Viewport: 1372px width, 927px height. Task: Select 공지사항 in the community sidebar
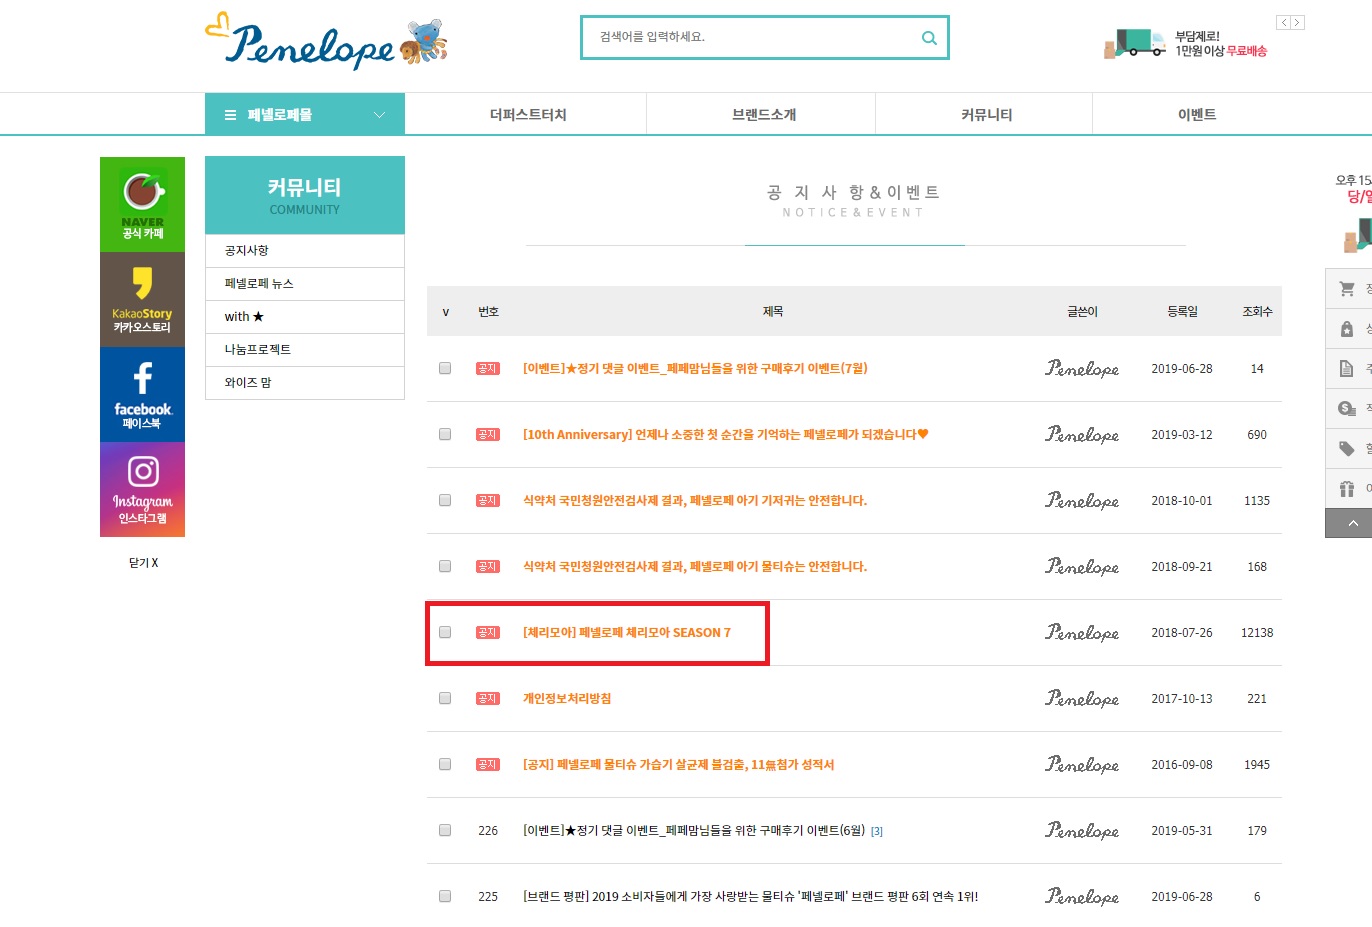tap(305, 251)
